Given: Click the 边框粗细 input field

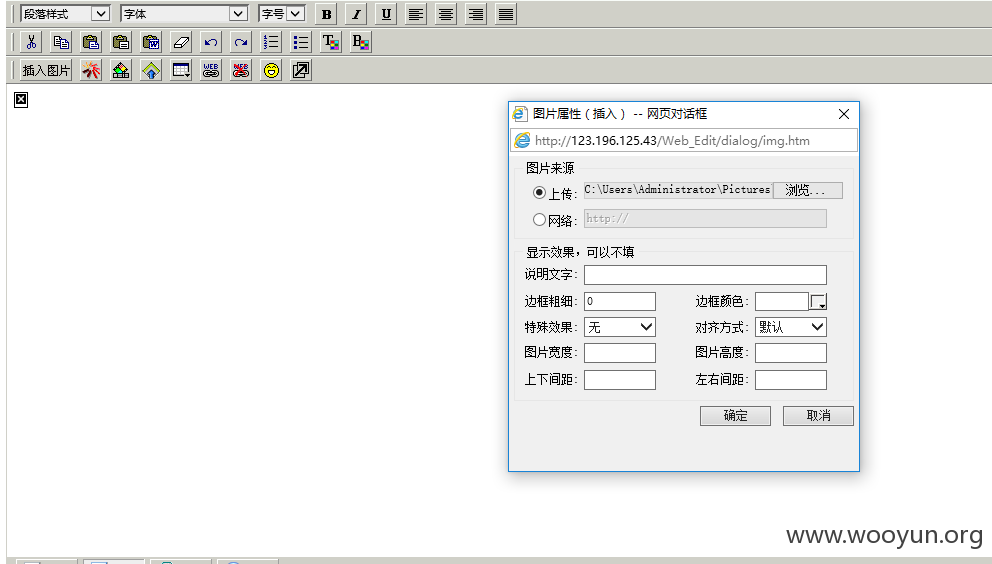Looking at the screenshot, I should point(619,301).
